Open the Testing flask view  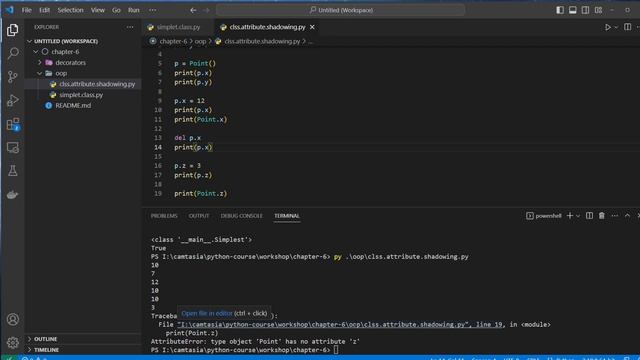(13, 171)
